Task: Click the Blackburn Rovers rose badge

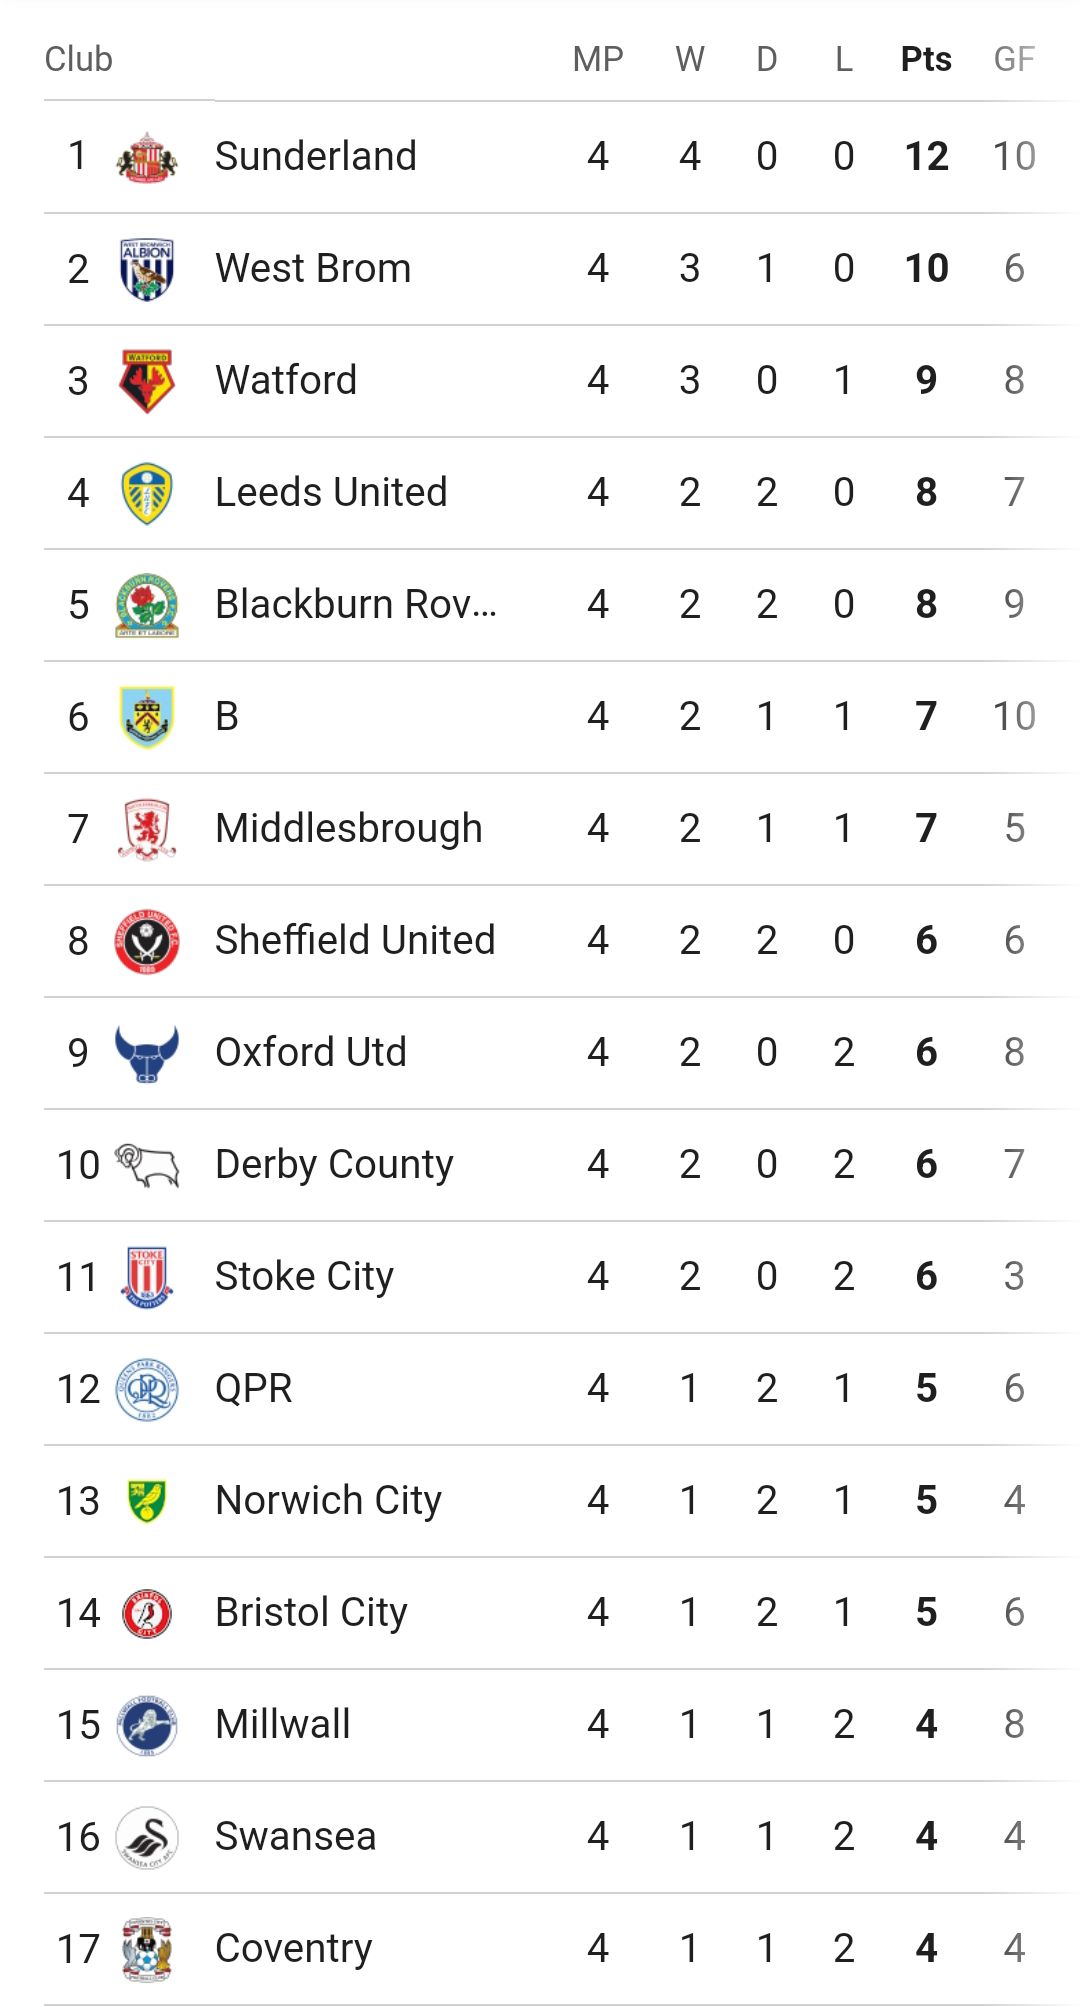Action: (x=147, y=605)
